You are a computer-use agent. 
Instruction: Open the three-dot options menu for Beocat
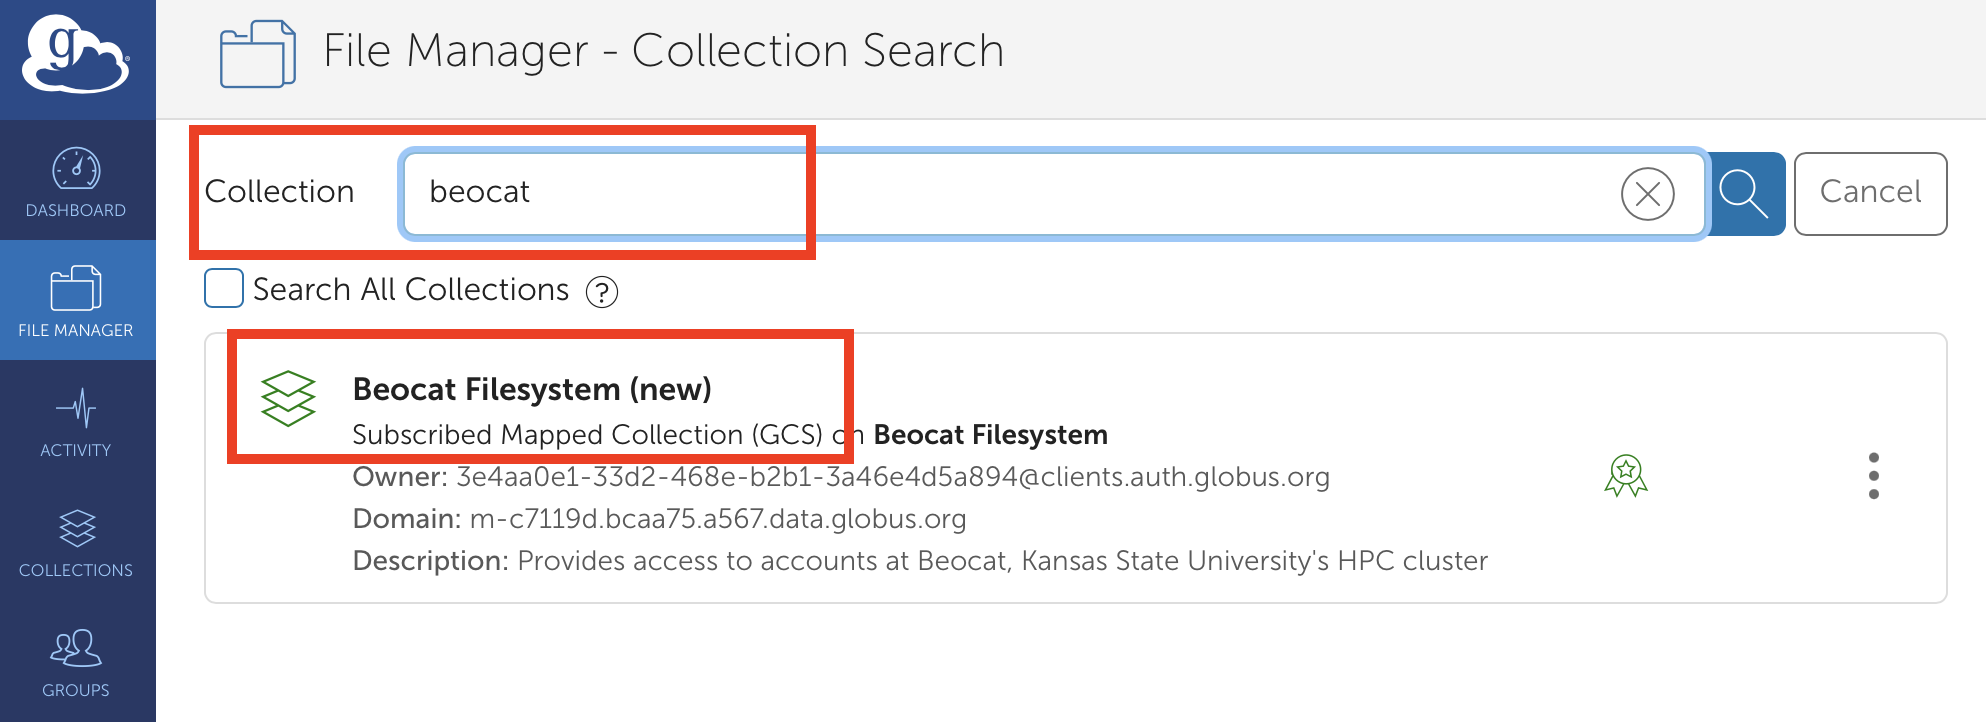point(1873,476)
